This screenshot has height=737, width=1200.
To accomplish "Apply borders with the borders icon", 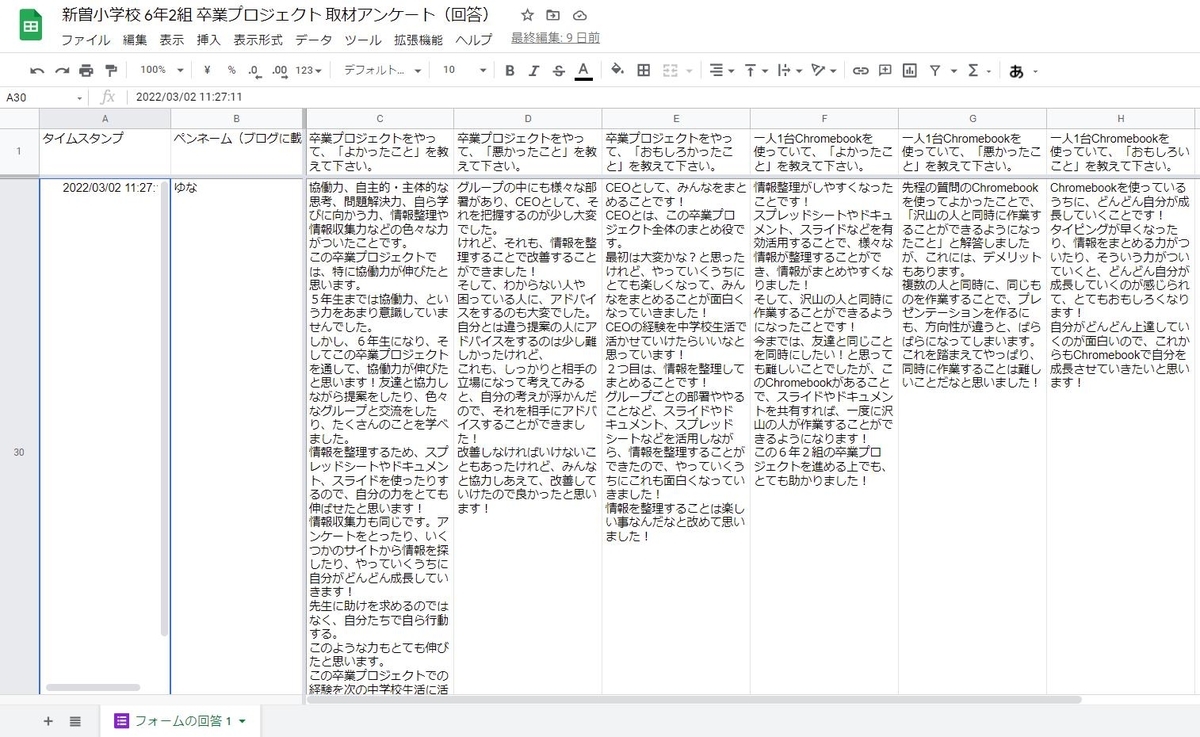I will 645,70.
